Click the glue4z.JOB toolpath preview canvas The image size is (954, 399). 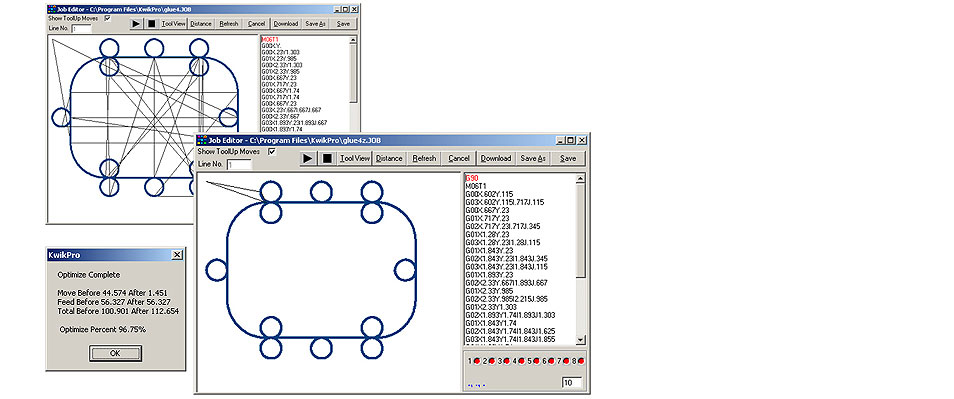point(329,282)
